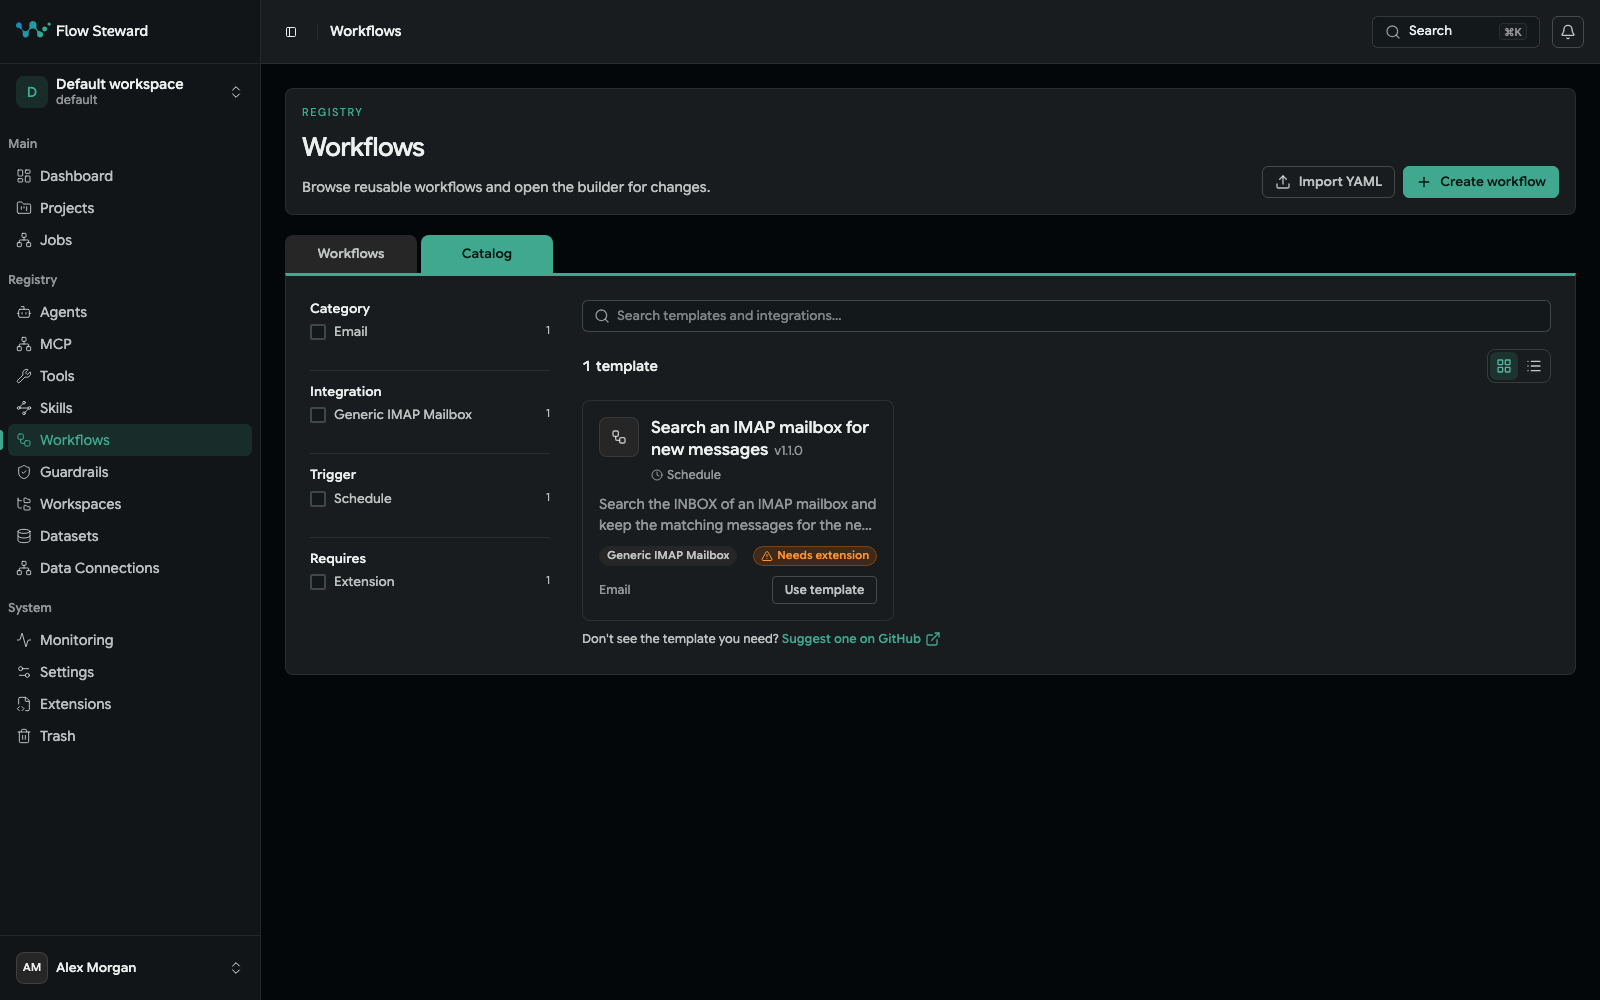Click the Workflows breadcrumb in header
The height and width of the screenshot is (1000, 1600).
tap(366, 32)
